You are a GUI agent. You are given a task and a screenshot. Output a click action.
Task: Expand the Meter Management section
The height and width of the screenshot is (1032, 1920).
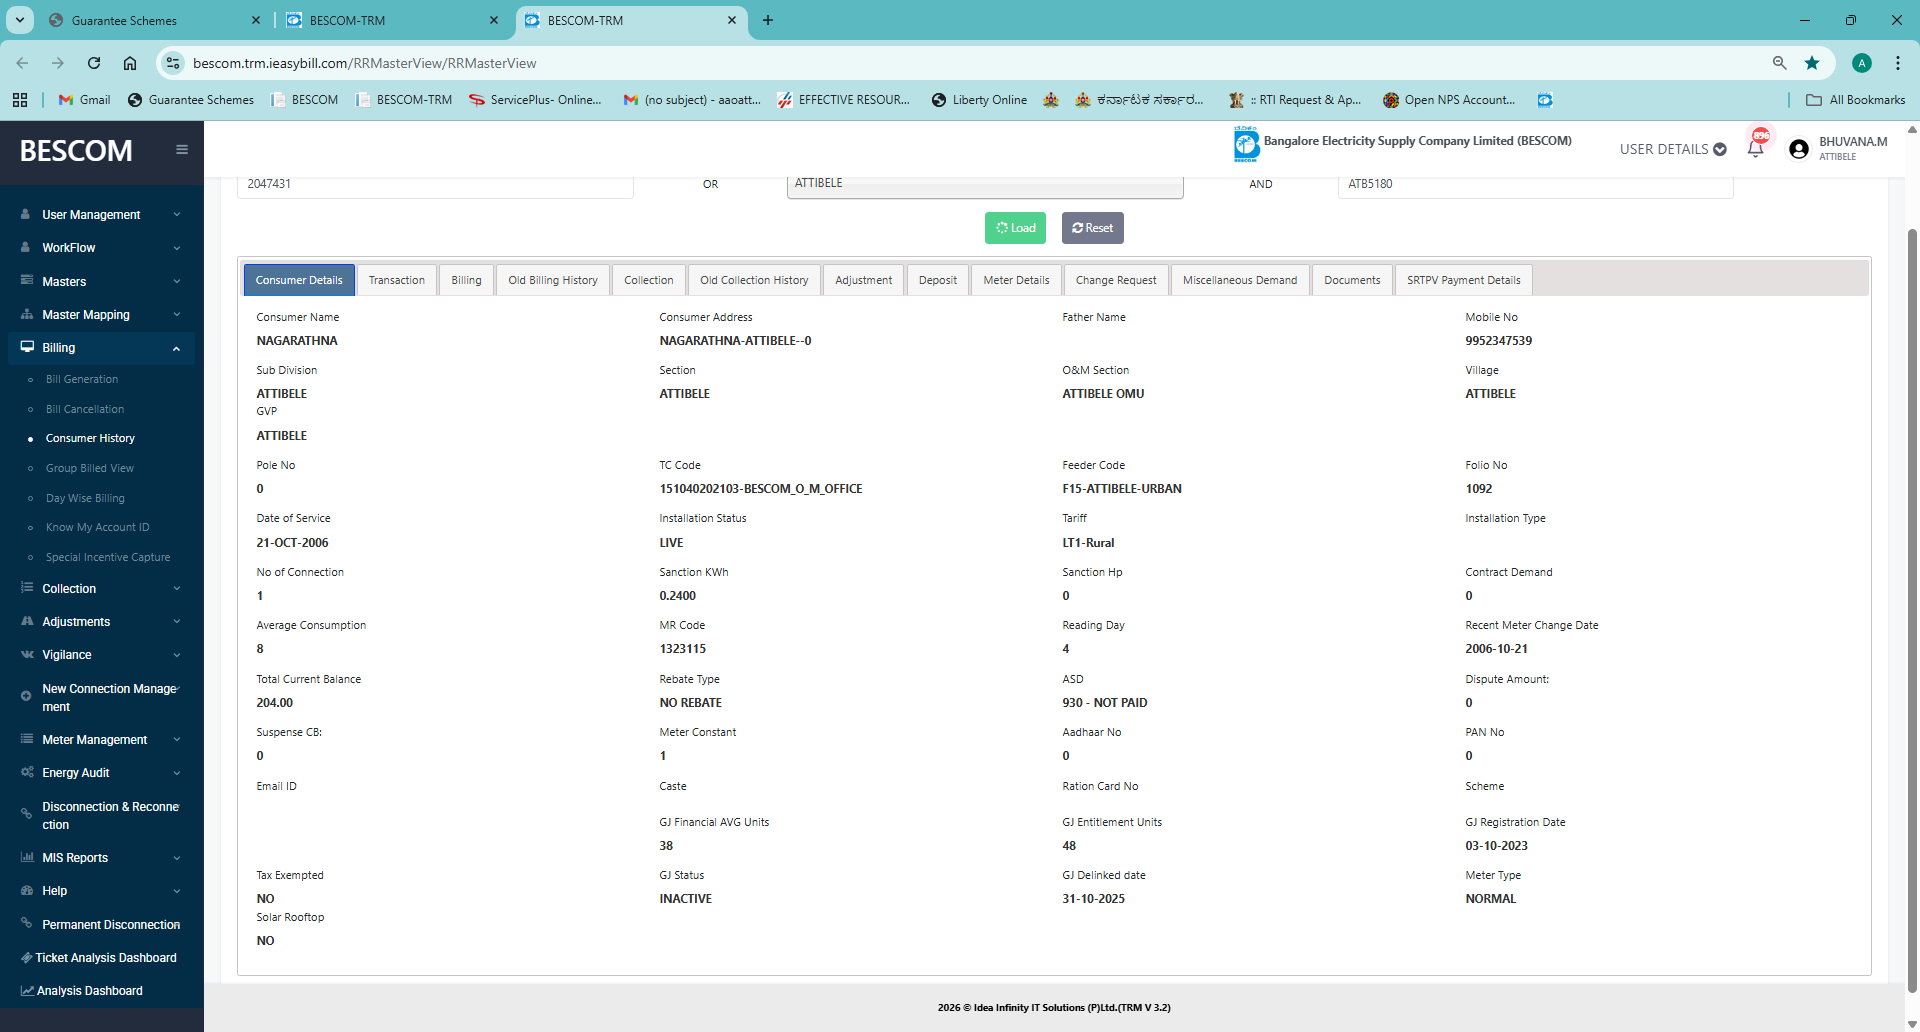101,740
